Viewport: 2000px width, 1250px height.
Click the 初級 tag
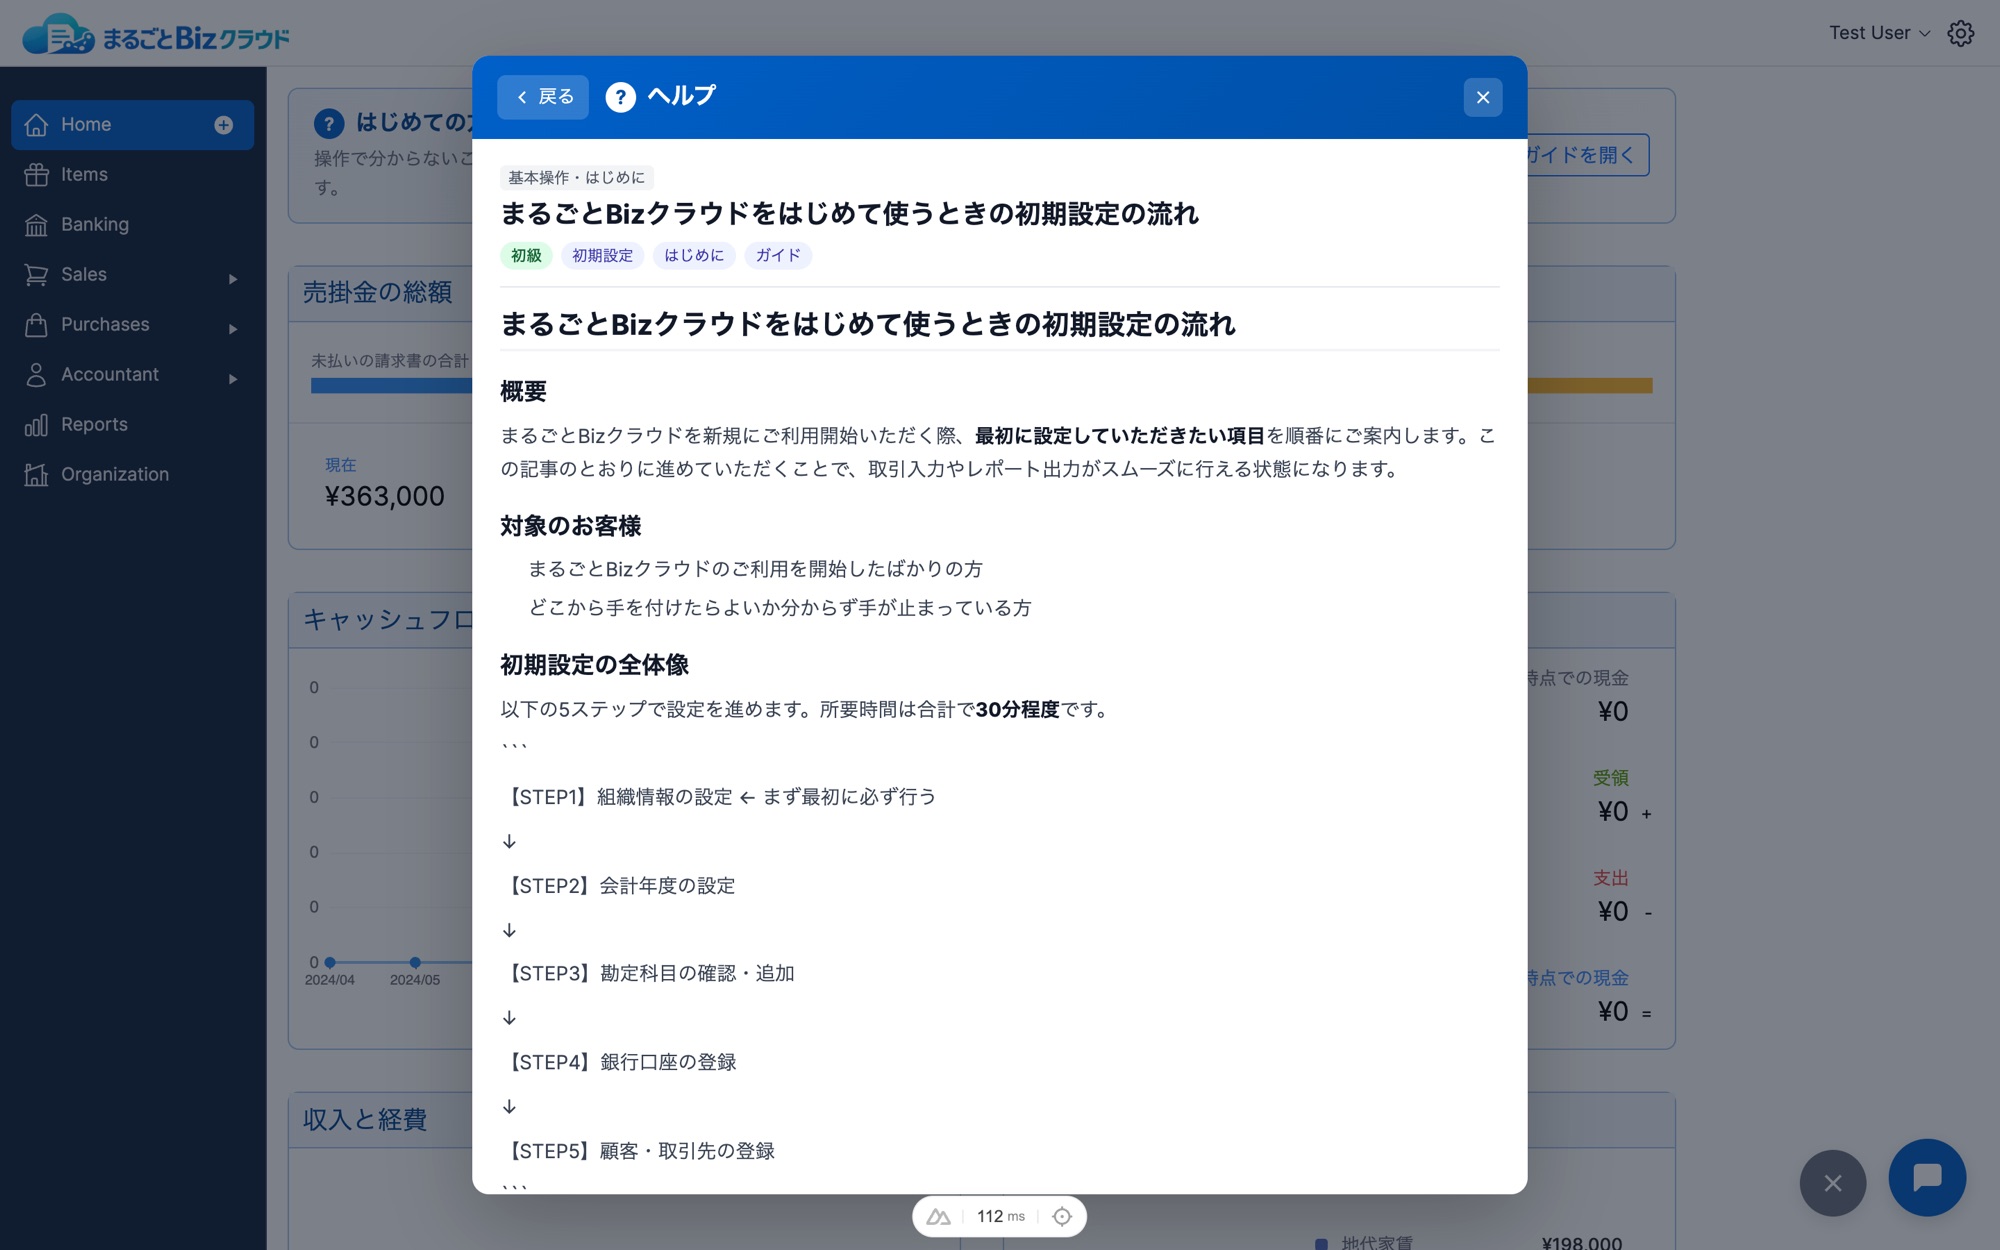tap(526, 256)
